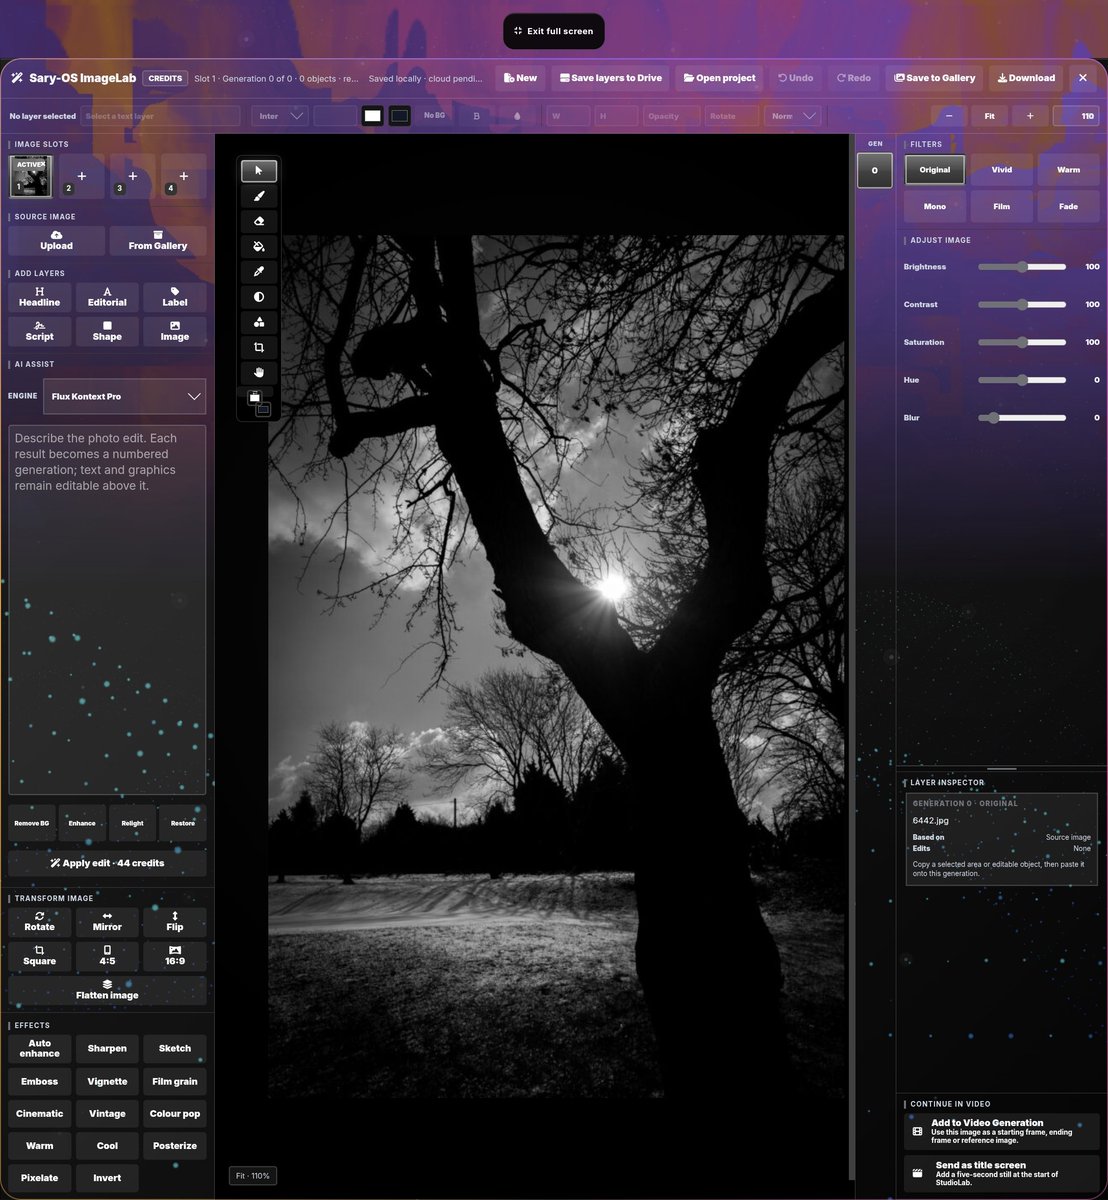Add an Image layer

pos(175,331)
